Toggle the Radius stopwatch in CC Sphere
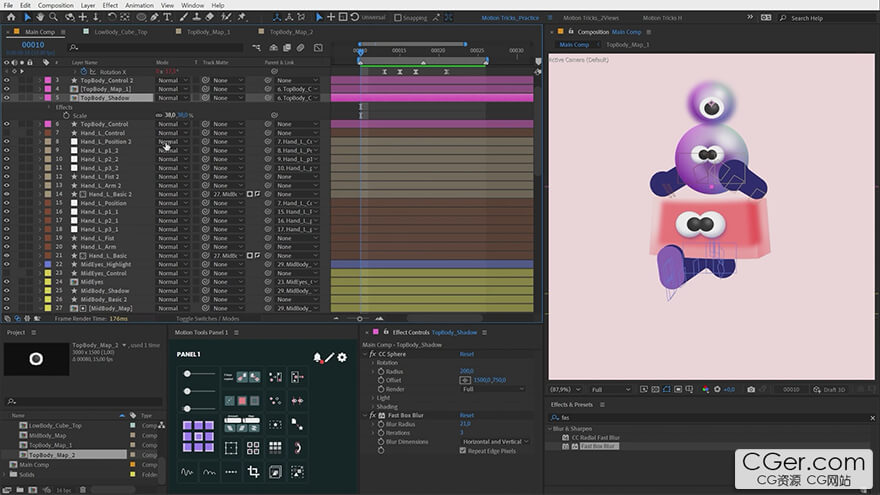Viewport: 880px width, 495px height. click(x=381, y=372)
